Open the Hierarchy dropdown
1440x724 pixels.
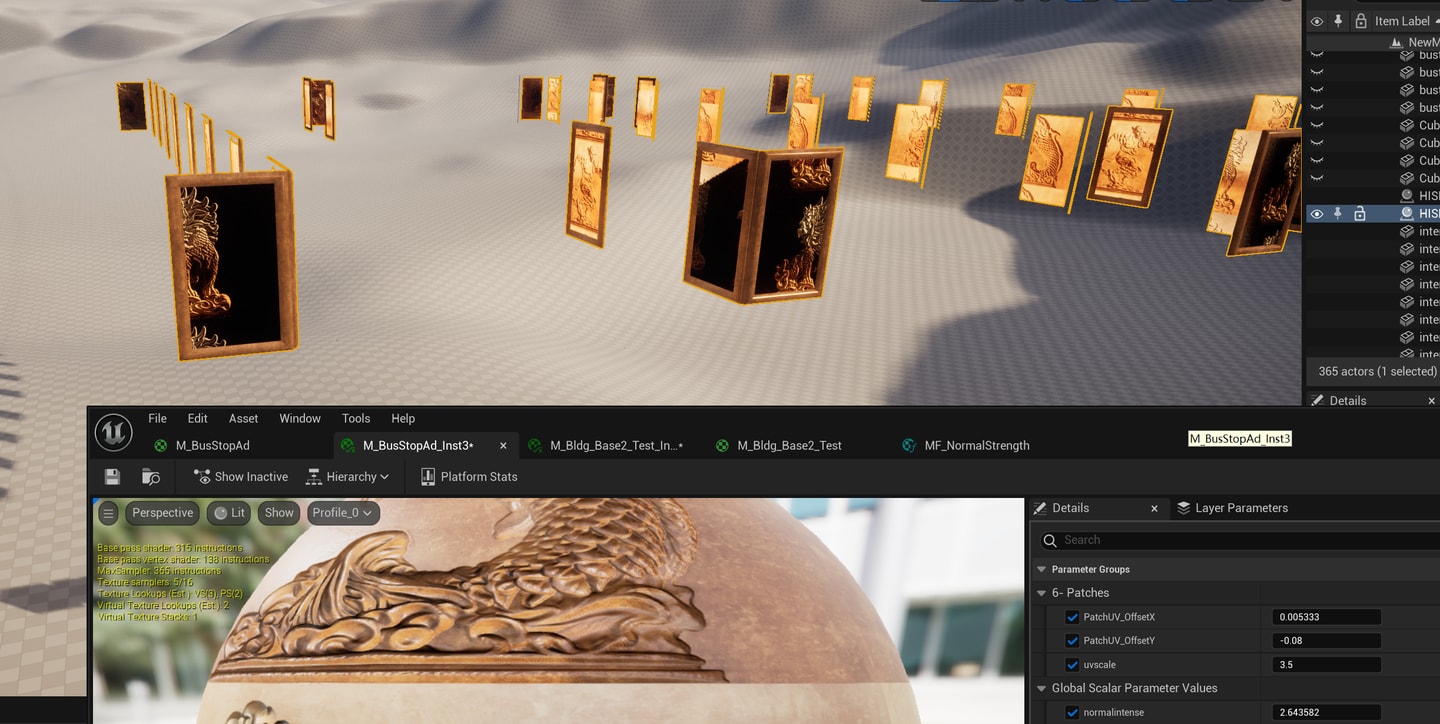347,477
